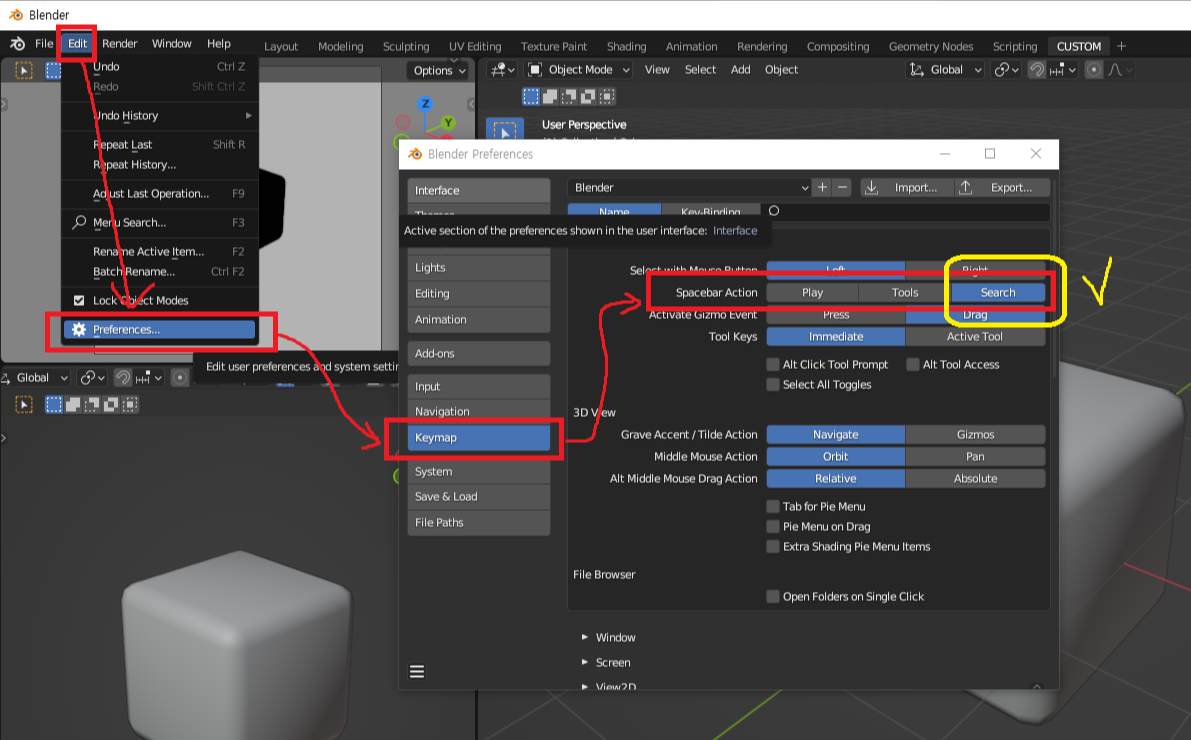Screen dimensions: 1191x740
Task: Select the Select Box tool in lower-left viewport
Action: 24,404
